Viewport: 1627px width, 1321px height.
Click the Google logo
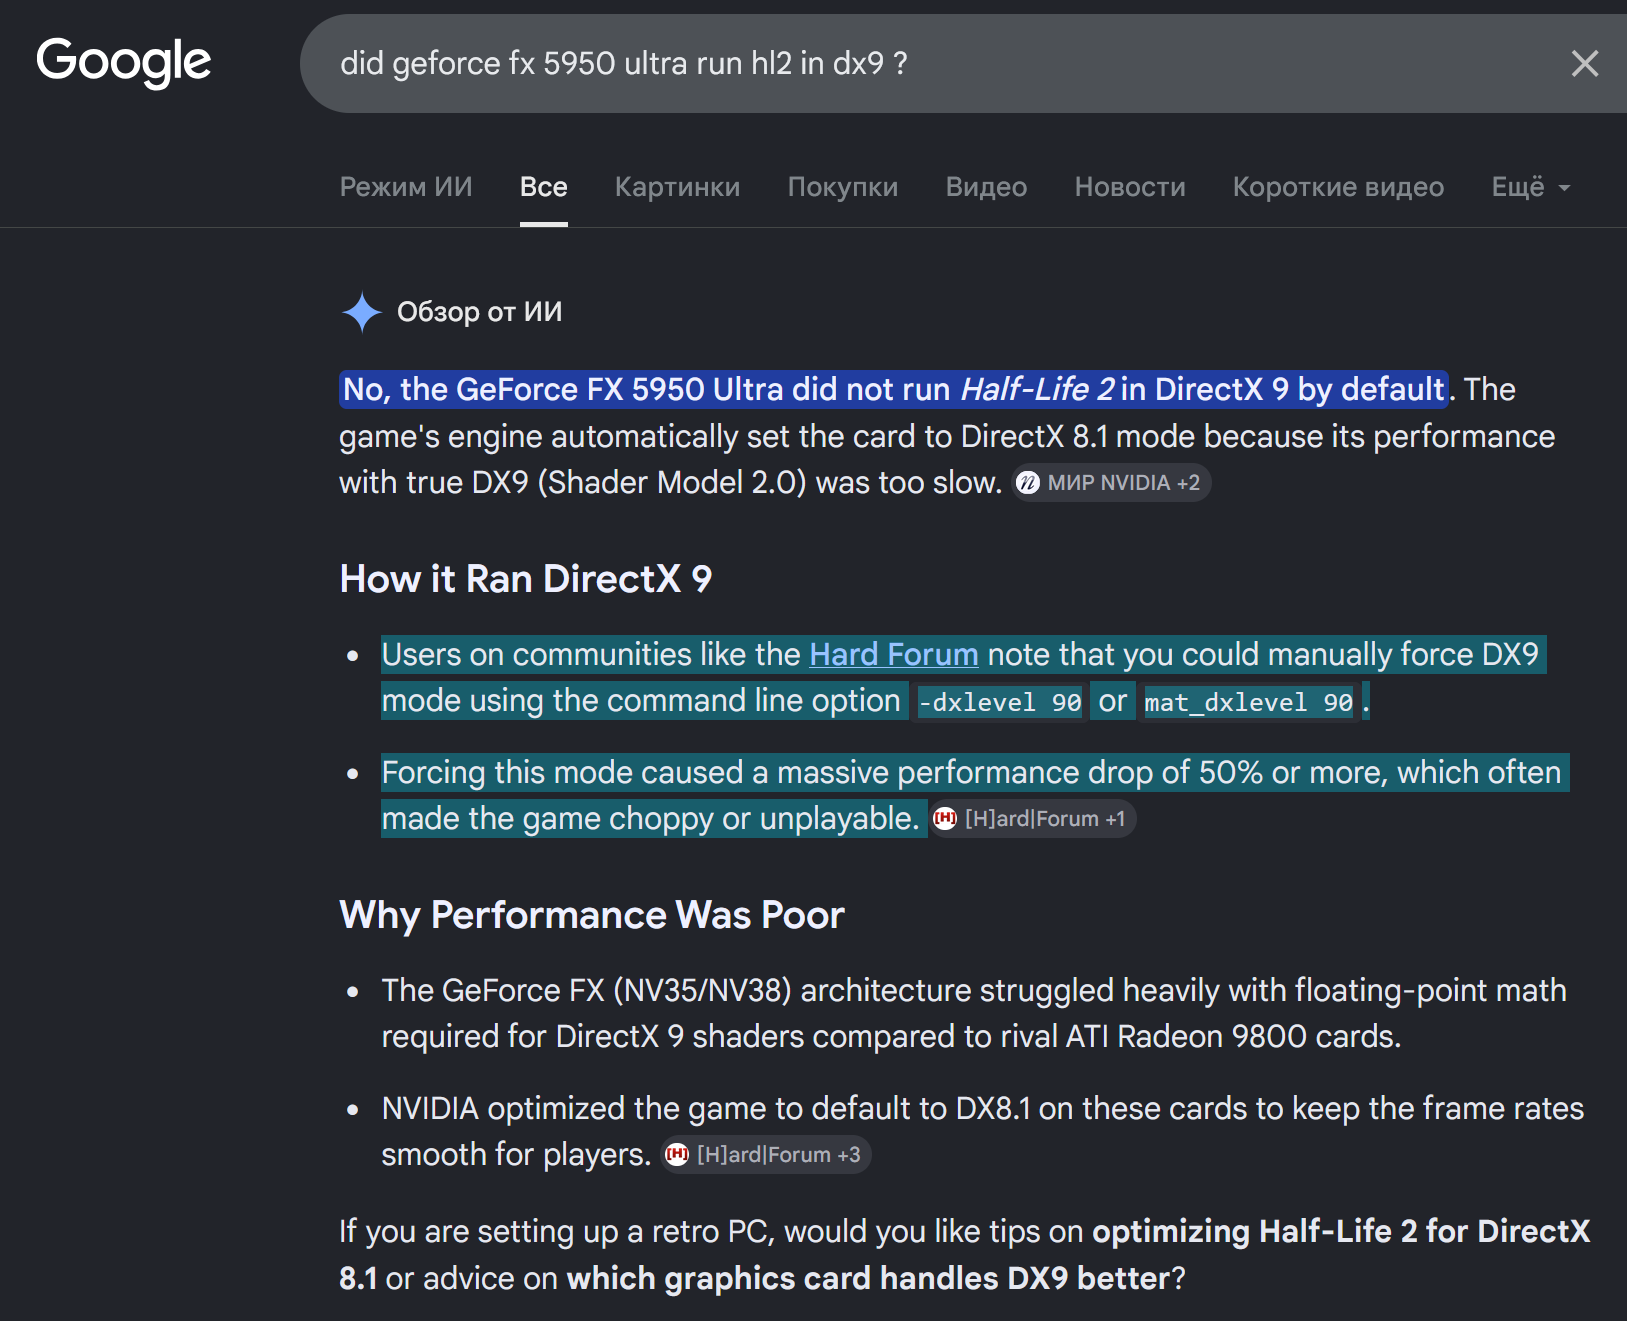(124, 63)
